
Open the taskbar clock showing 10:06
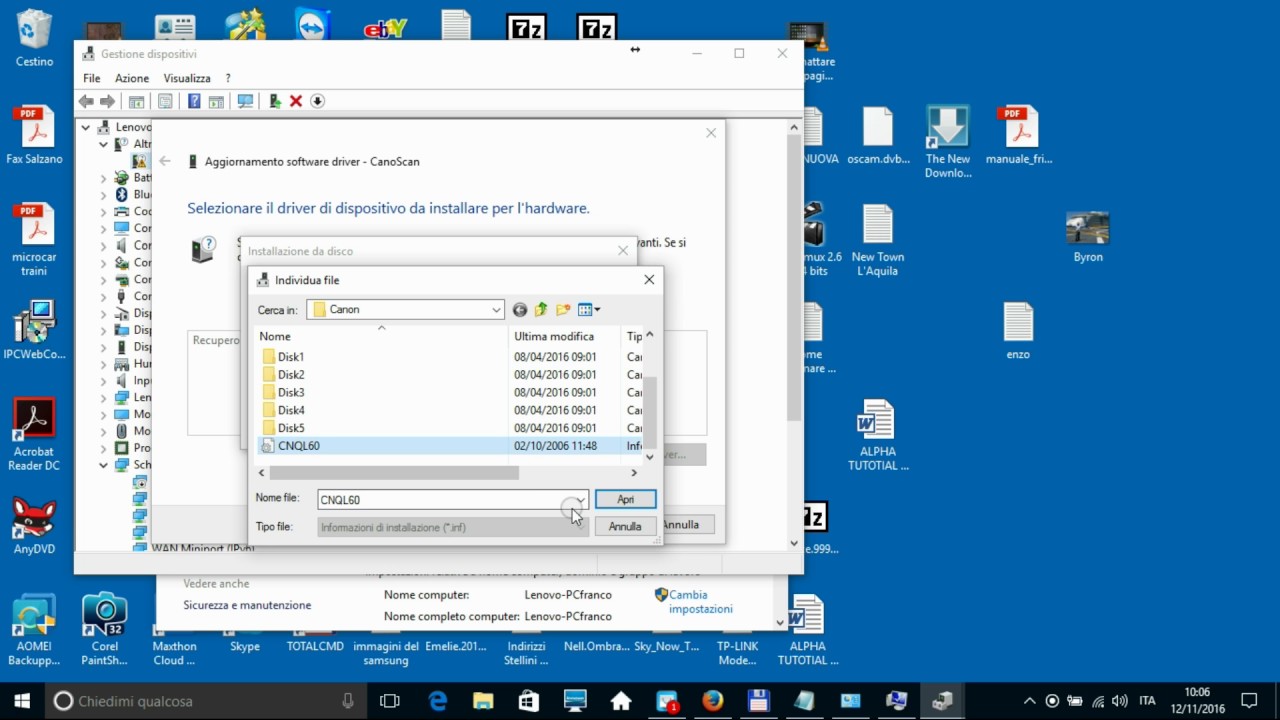pyautogui.click(x=1198, y=701)
